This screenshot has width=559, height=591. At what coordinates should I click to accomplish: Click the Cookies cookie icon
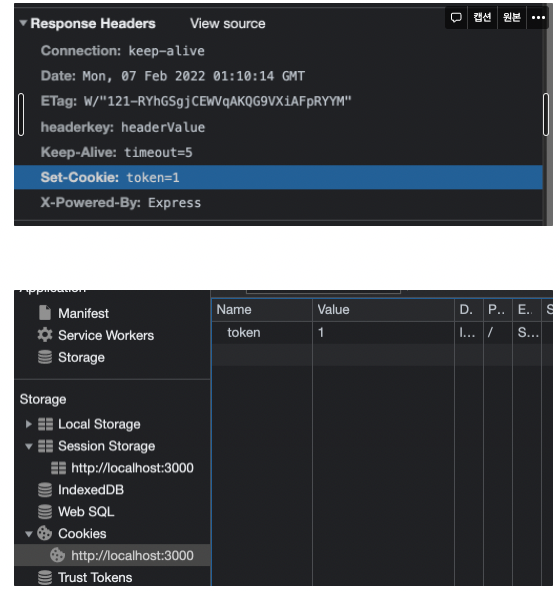click(44, 533)
